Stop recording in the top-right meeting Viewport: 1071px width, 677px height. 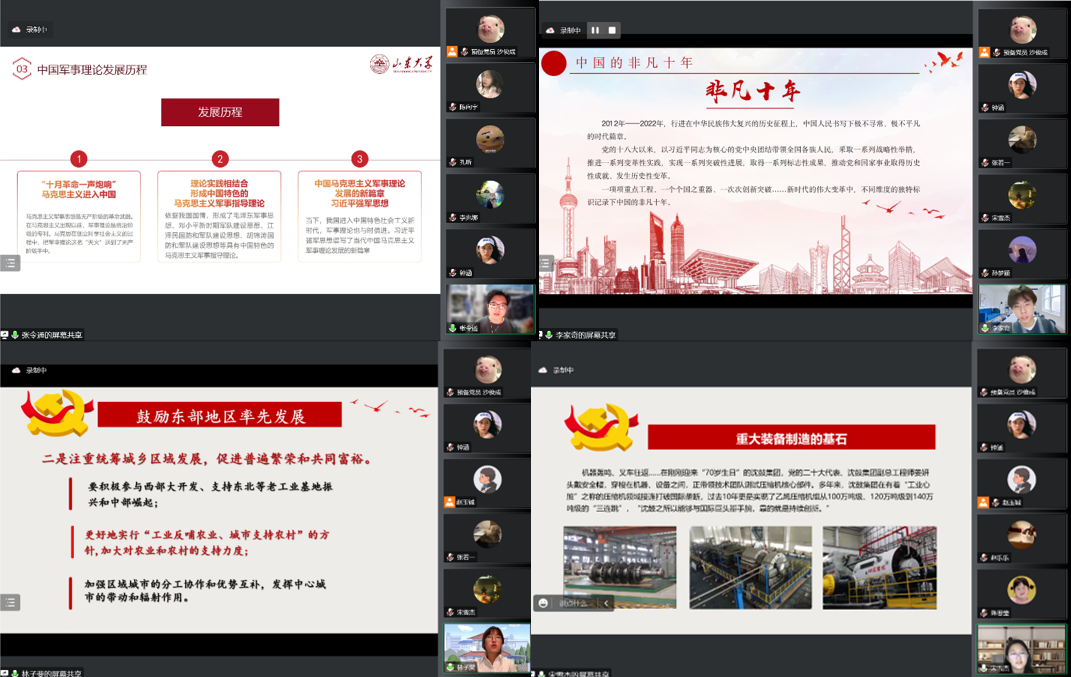pyautogui.click(x=612, y=30)
